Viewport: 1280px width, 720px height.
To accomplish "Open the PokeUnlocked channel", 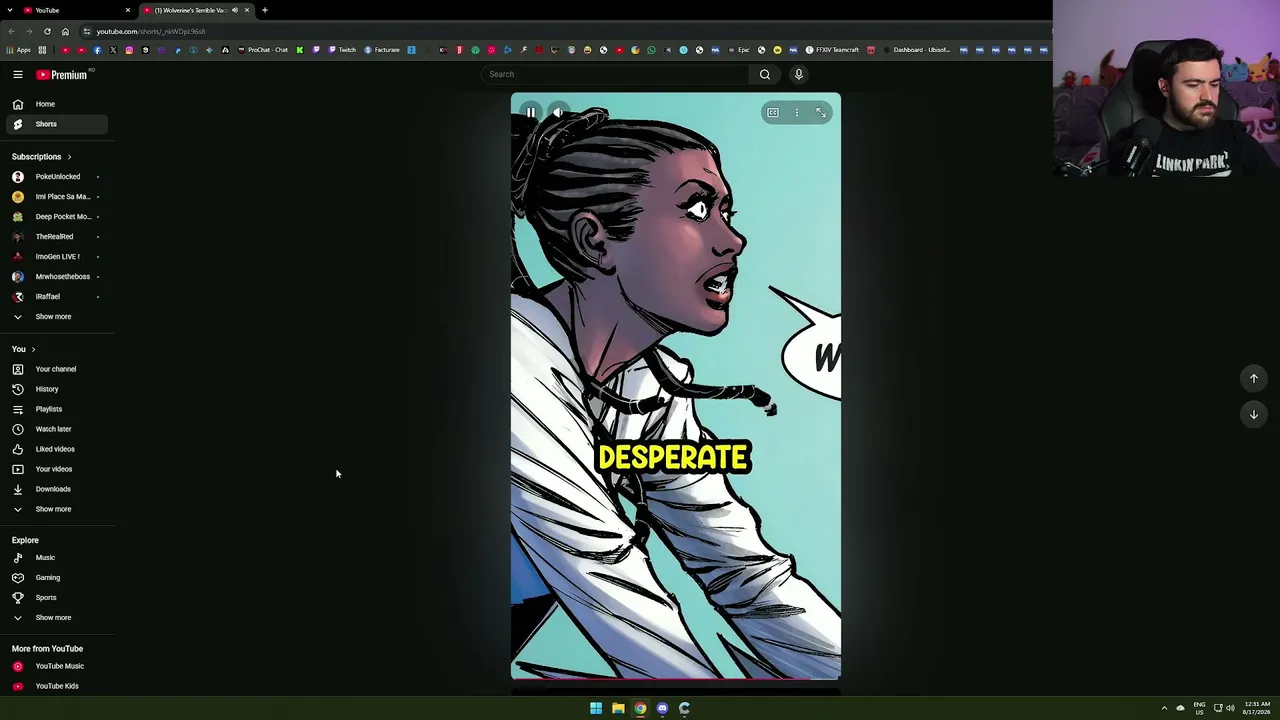I will [x=55, y=177].
